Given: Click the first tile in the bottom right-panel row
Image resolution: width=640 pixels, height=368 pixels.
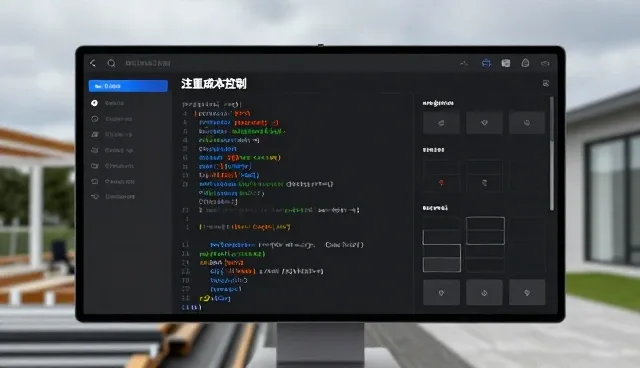Looking at the screenshot, I should pyautogui.click(x=441, y=293).
